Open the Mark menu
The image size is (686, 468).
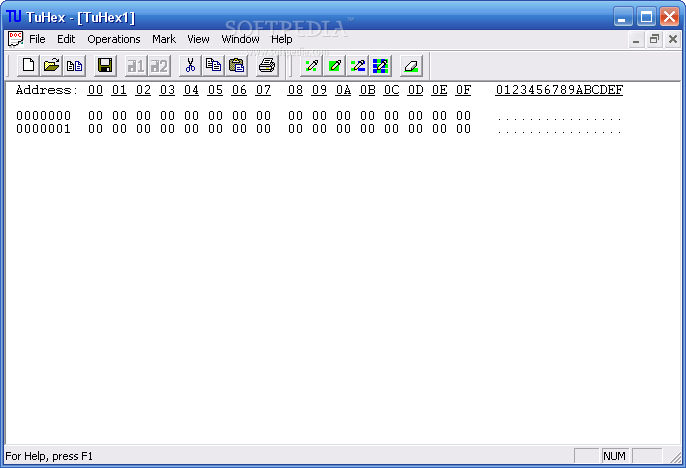(x=164, y=39)
